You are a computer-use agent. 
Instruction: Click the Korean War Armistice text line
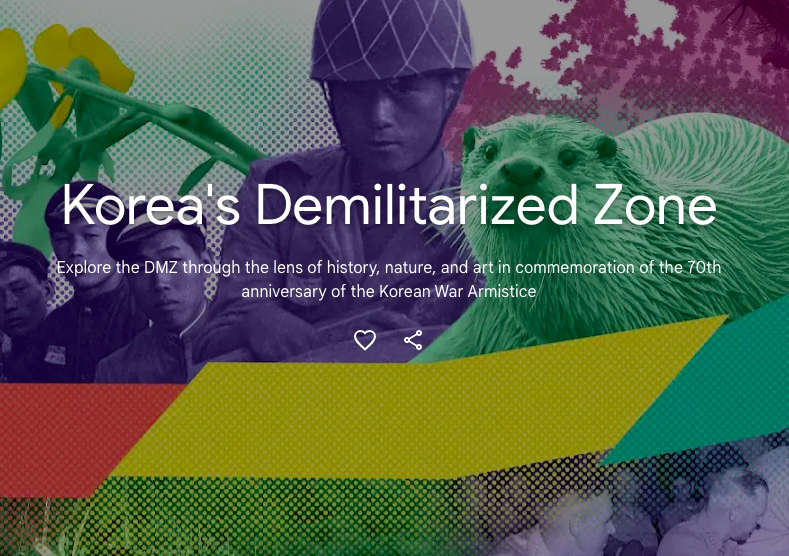pyautogui.click(x=389, y=291)
